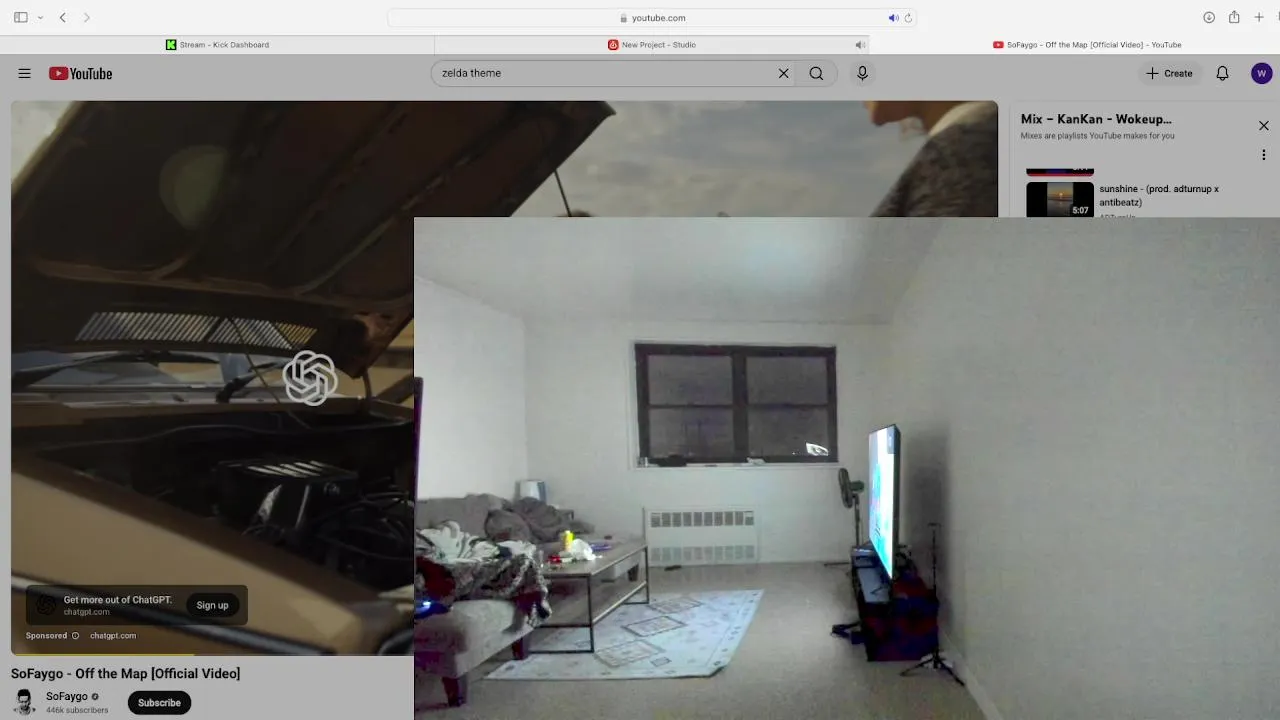Viewport: 1280px width, 720px height.
Task: Click Sign up on the ChatGPT ad
Action: (212, 605)
